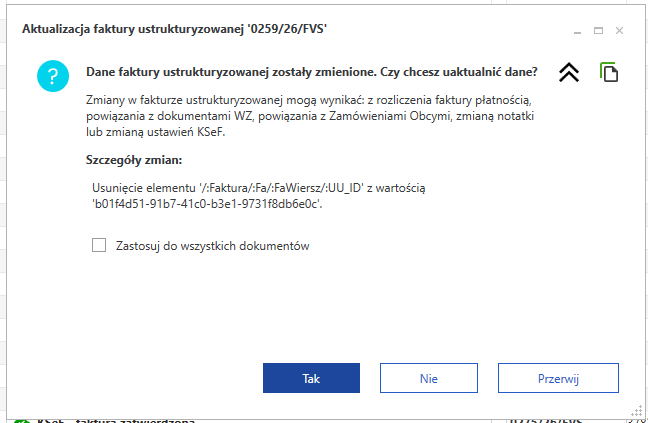Abort using the Przerwij button
Viewport: 648px width, 423px height.
(558, 379)
